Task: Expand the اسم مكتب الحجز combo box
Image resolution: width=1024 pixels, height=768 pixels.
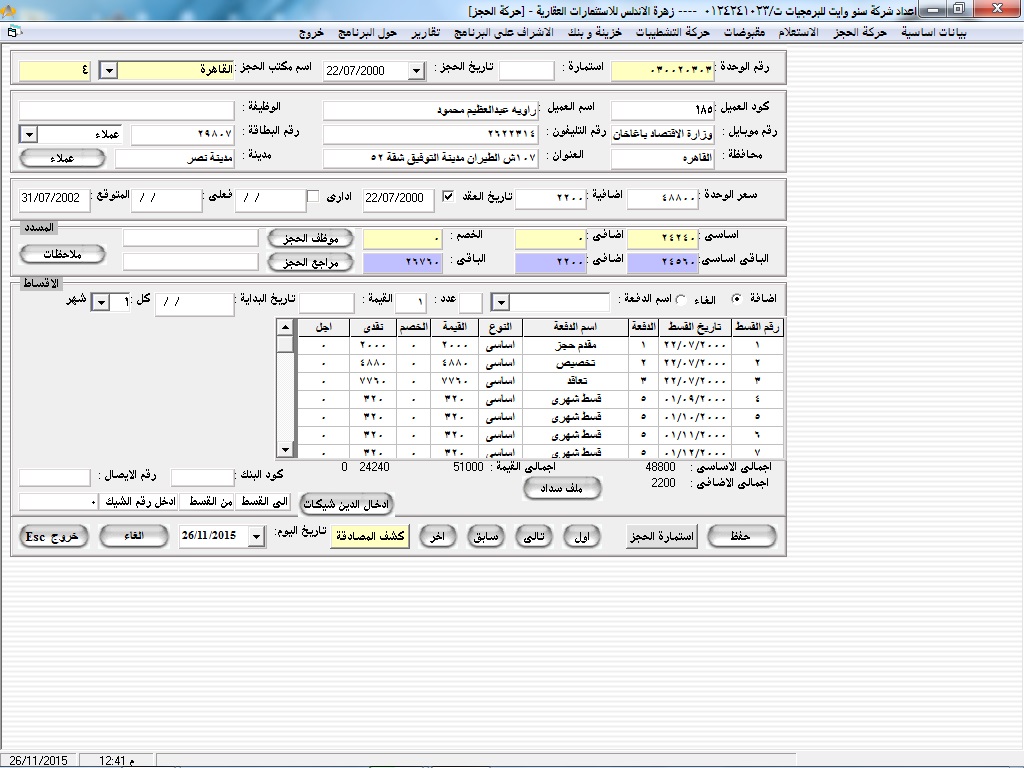Action: [109, 71]
